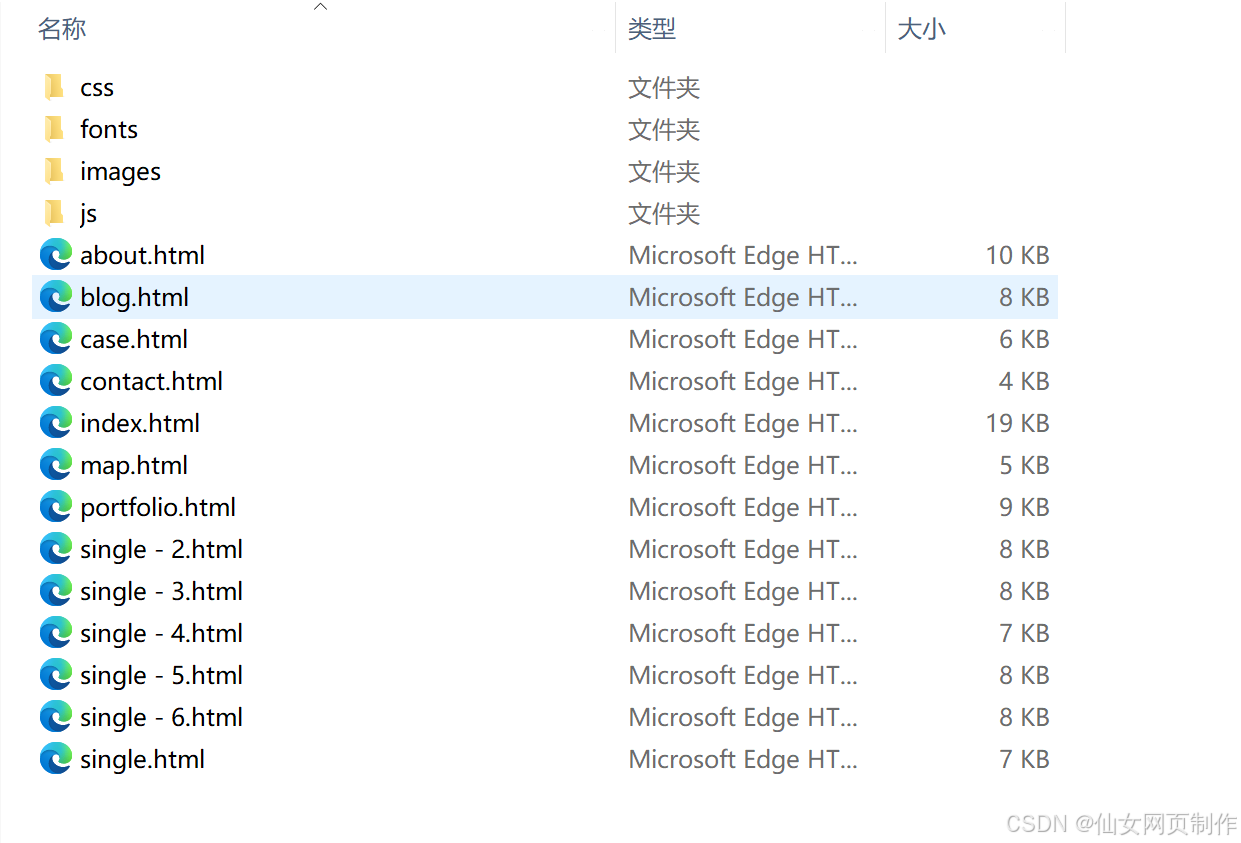Click the Edge icon next to about.html

(x=55, y=254)
